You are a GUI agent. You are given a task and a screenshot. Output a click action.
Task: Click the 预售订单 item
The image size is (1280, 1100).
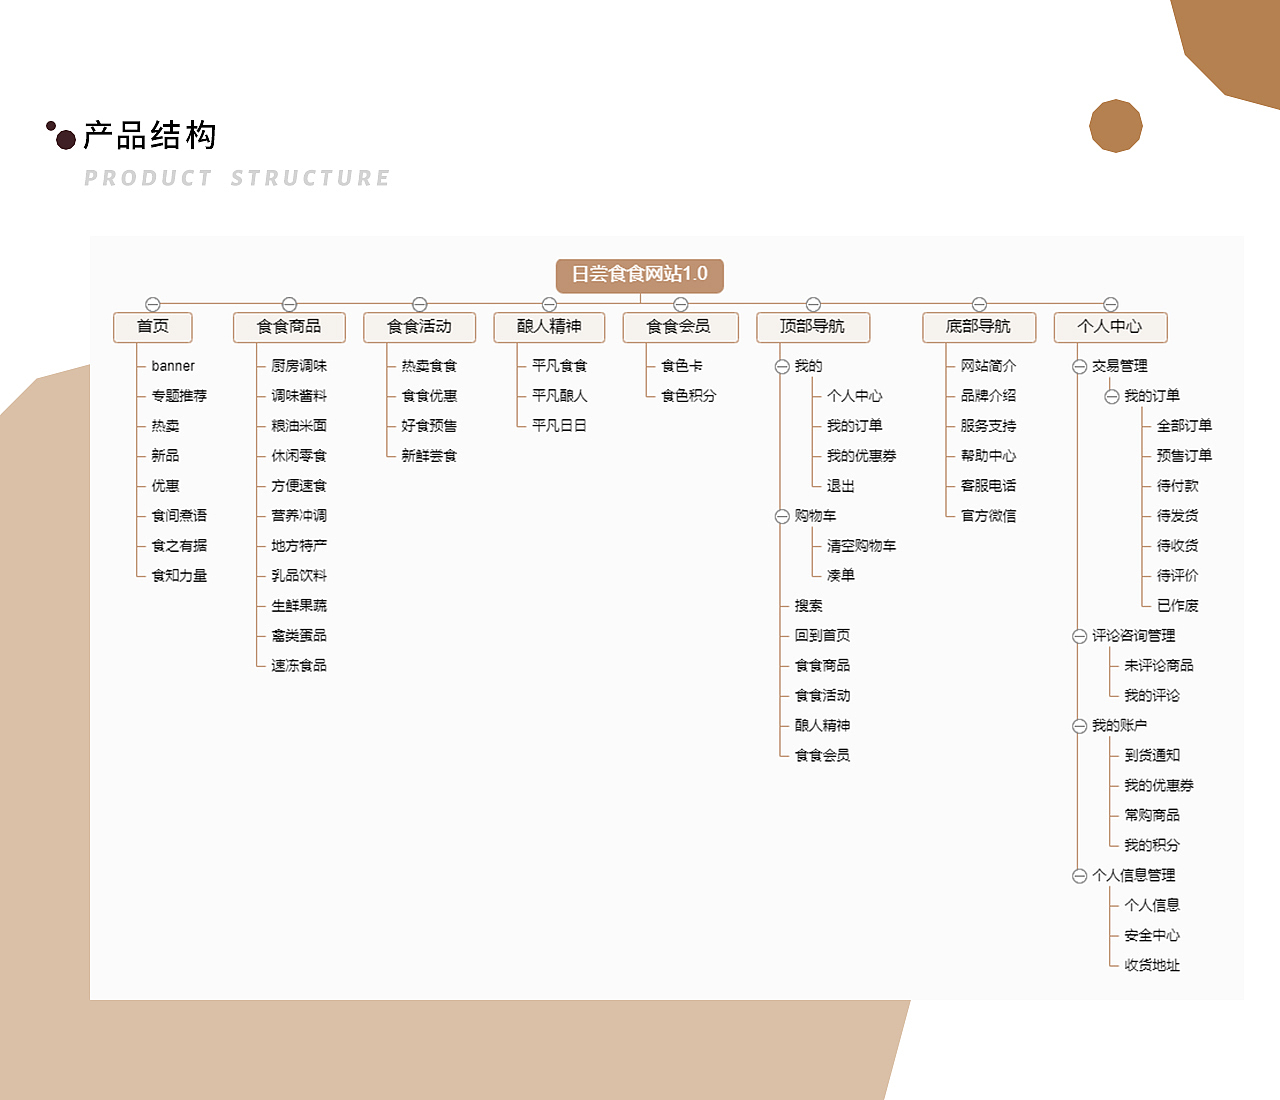[1184, 456]
